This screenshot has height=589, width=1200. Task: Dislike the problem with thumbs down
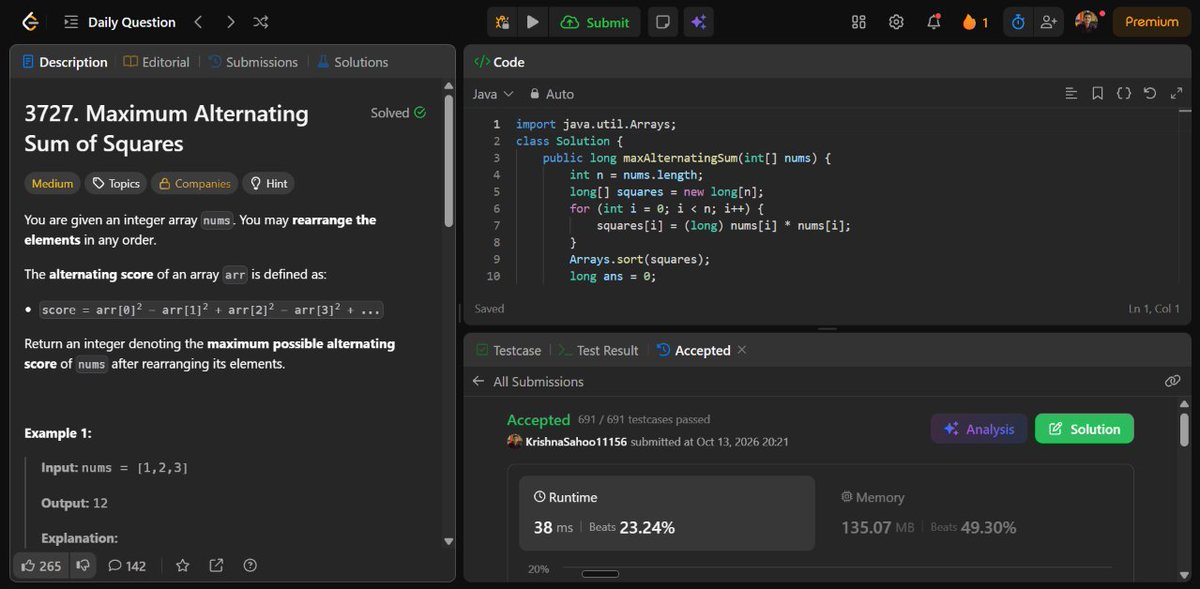coord(83,566)
